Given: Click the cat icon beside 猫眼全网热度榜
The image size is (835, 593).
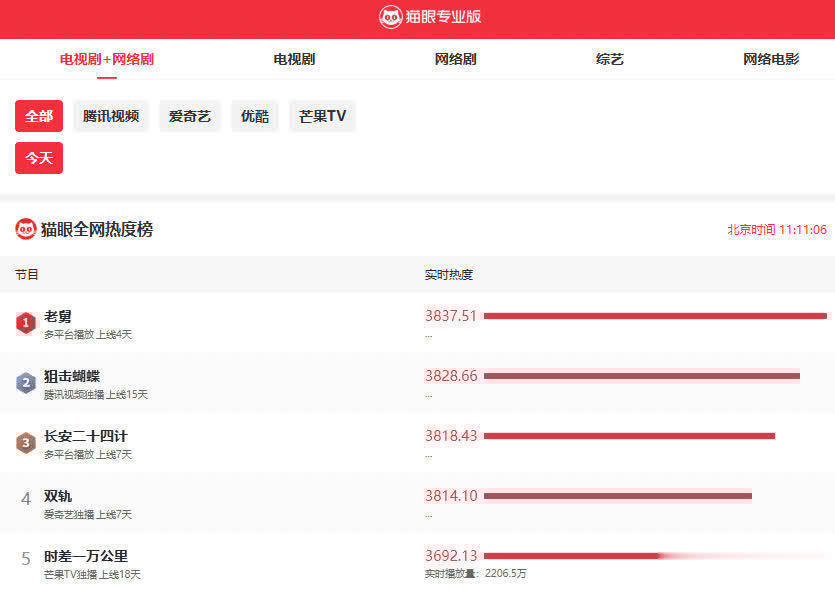Looking at the screenshot, I should tap(26, 229).
